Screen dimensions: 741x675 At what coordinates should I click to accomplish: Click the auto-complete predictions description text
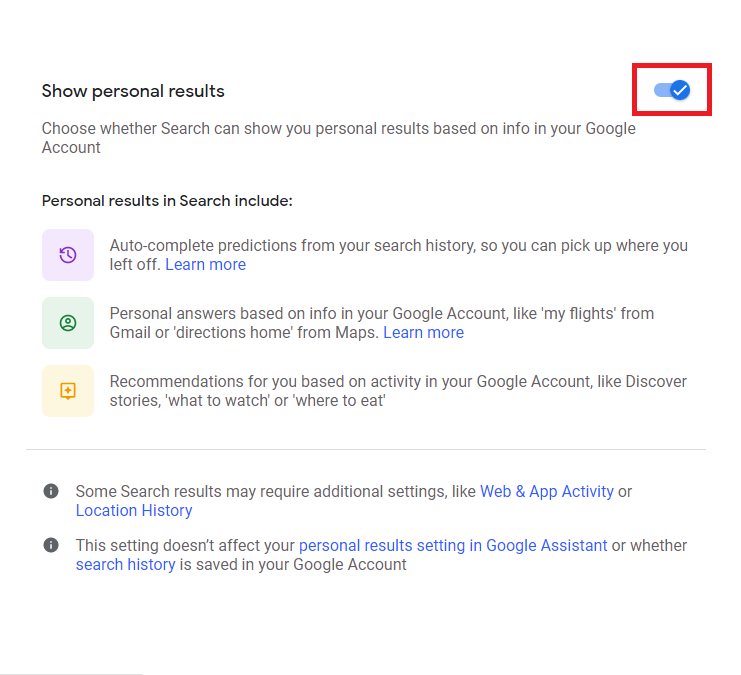point(398,246)
